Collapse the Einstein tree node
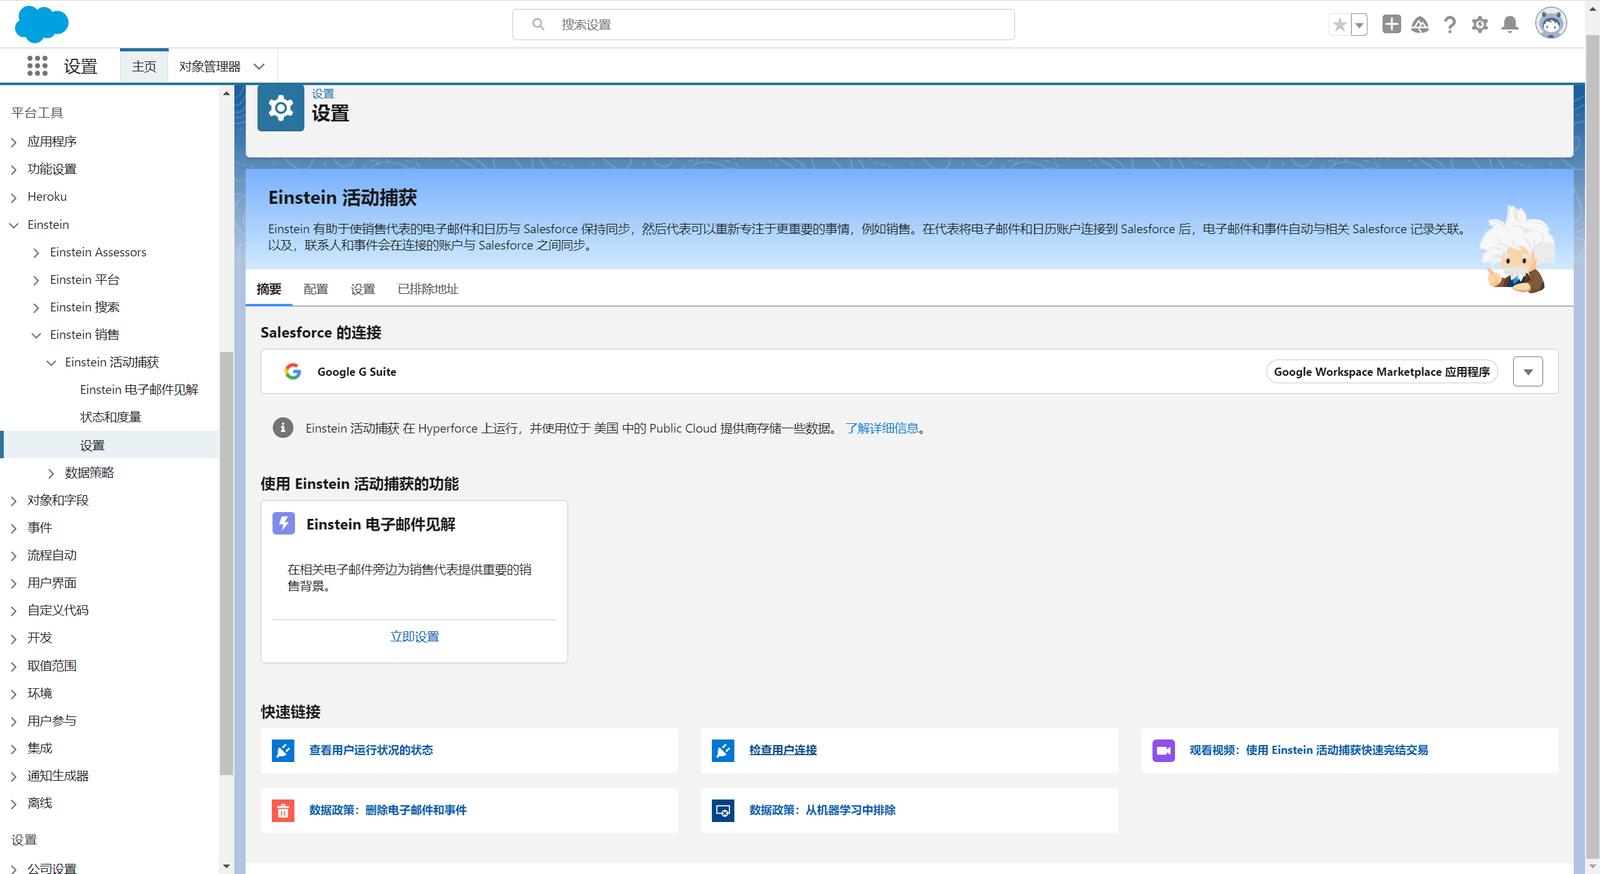1600x874 pixels. click(x=14, y=225)
